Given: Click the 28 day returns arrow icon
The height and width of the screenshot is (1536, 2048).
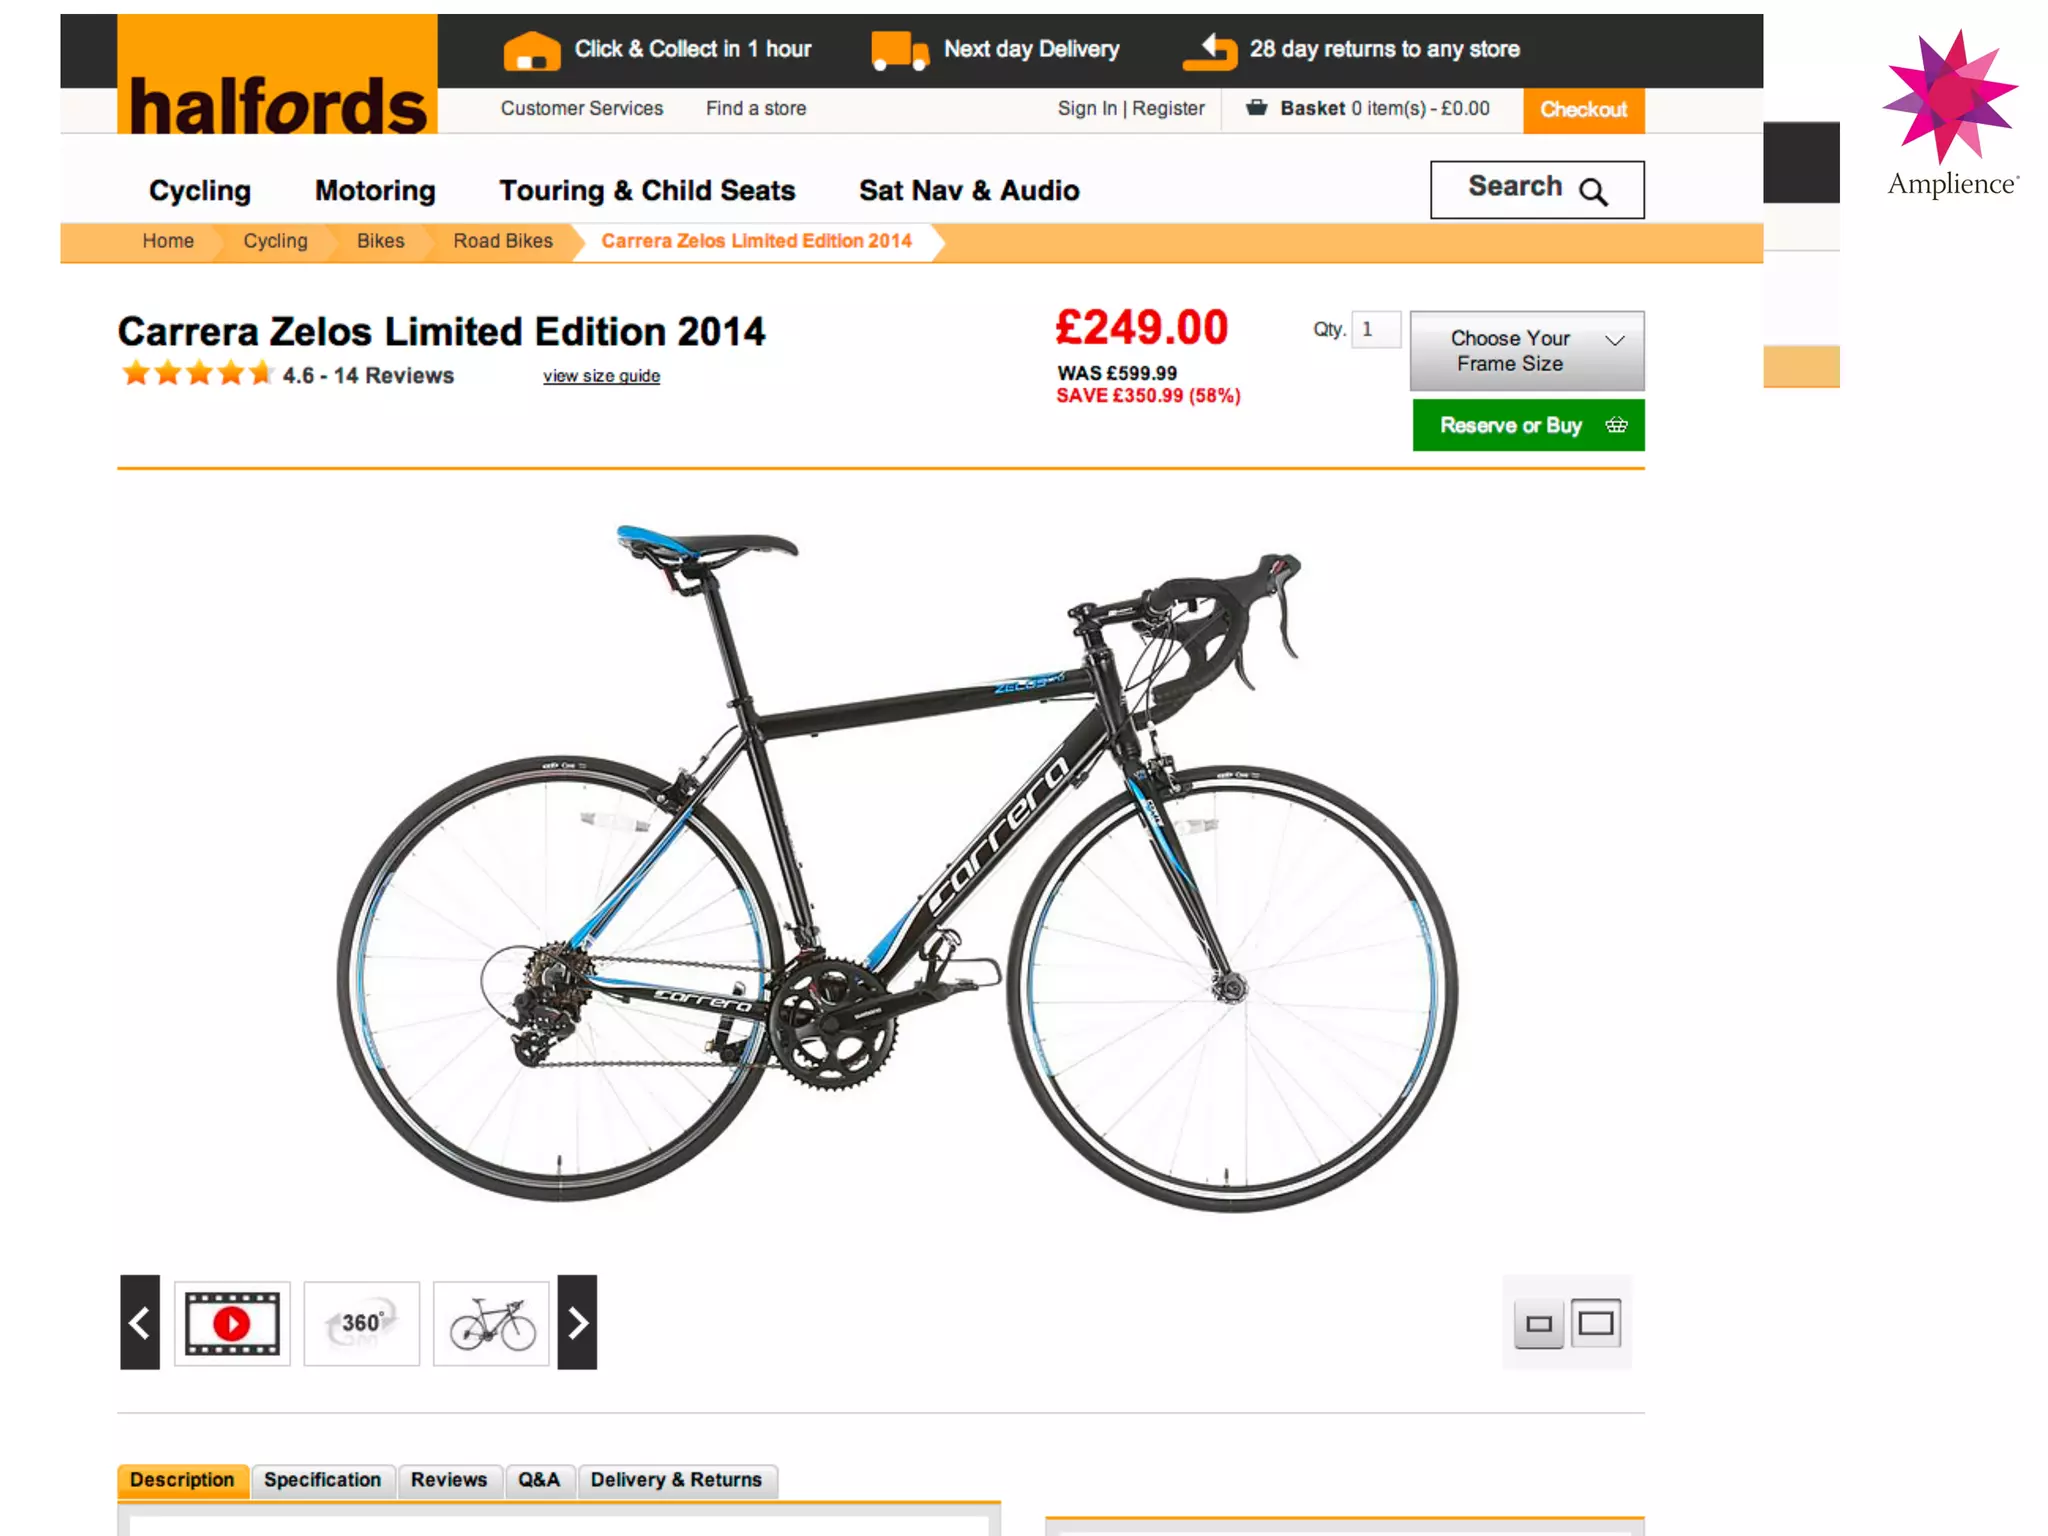Looking at the screenshot, I should pyautogui.click(x=1210, y=50).
